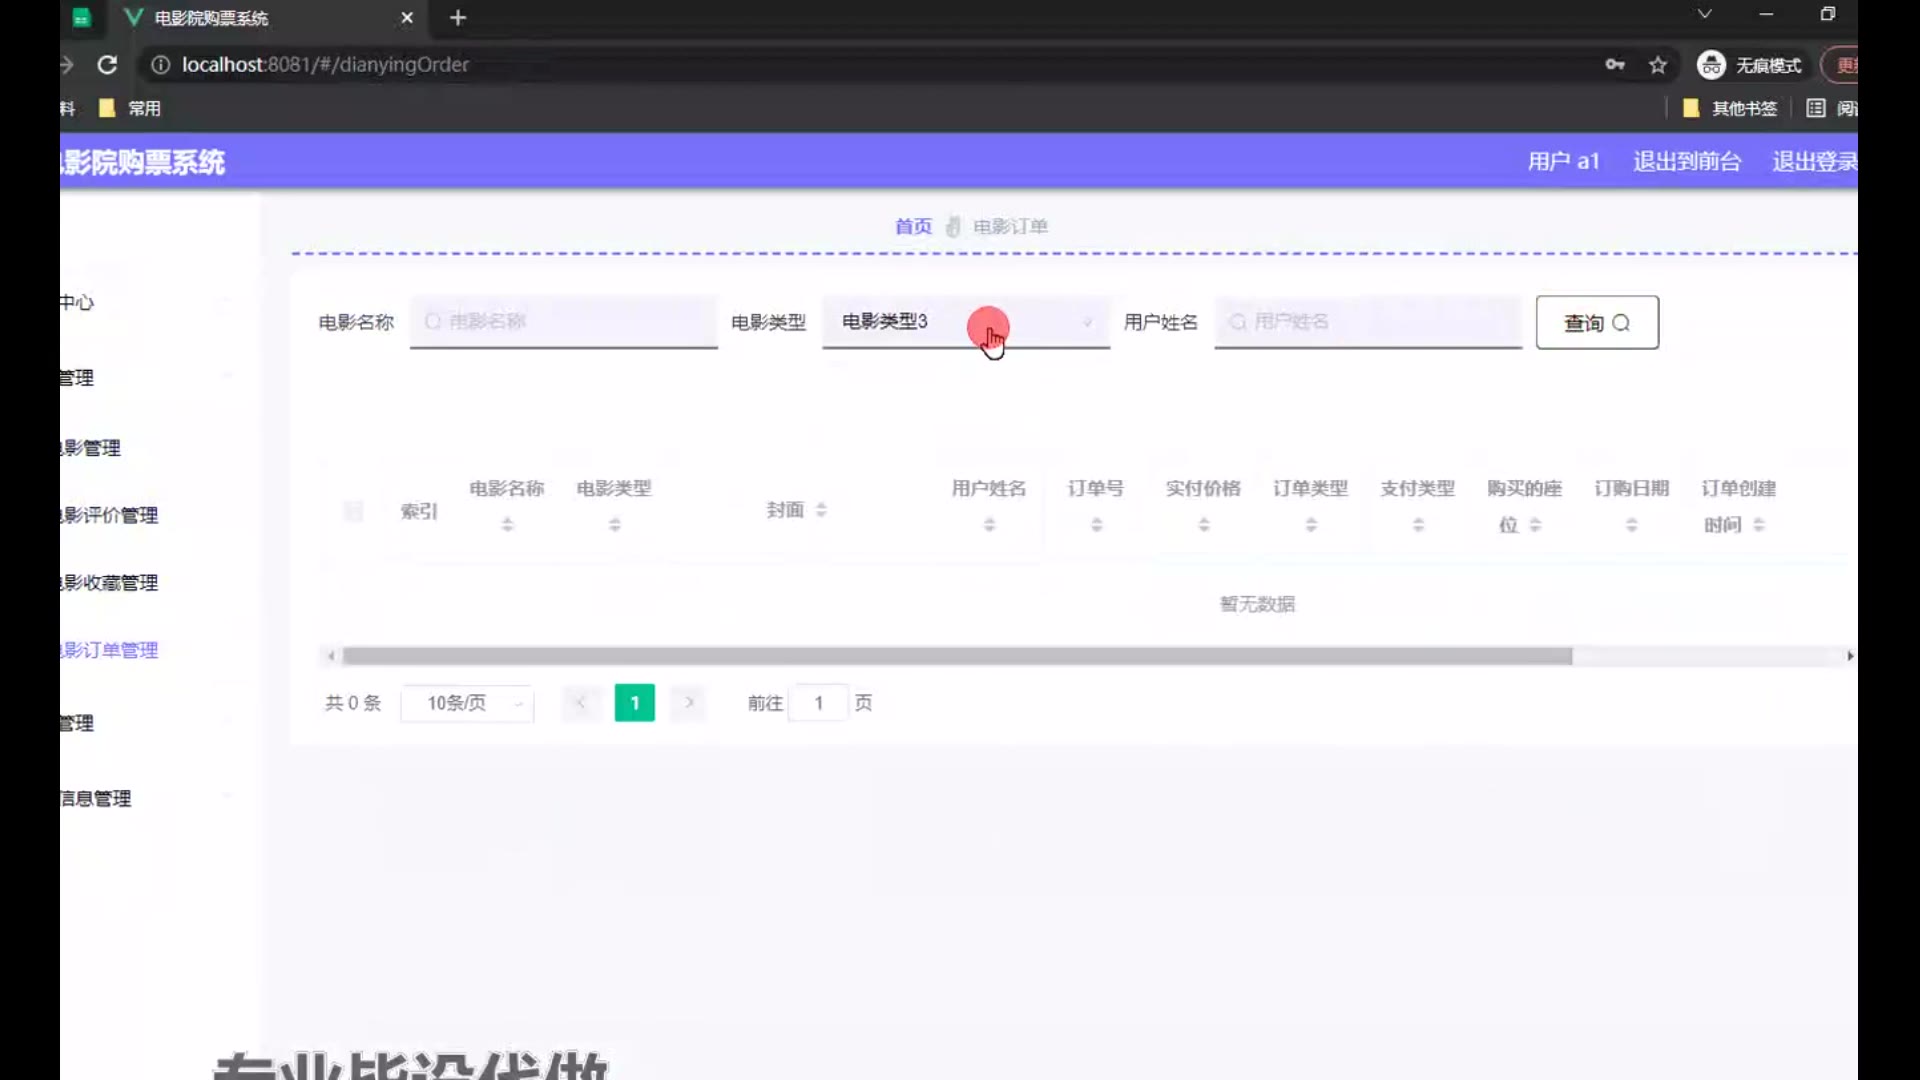
Task: Select 影订单管理 sidebar menu item
Action: click(110, 650)
